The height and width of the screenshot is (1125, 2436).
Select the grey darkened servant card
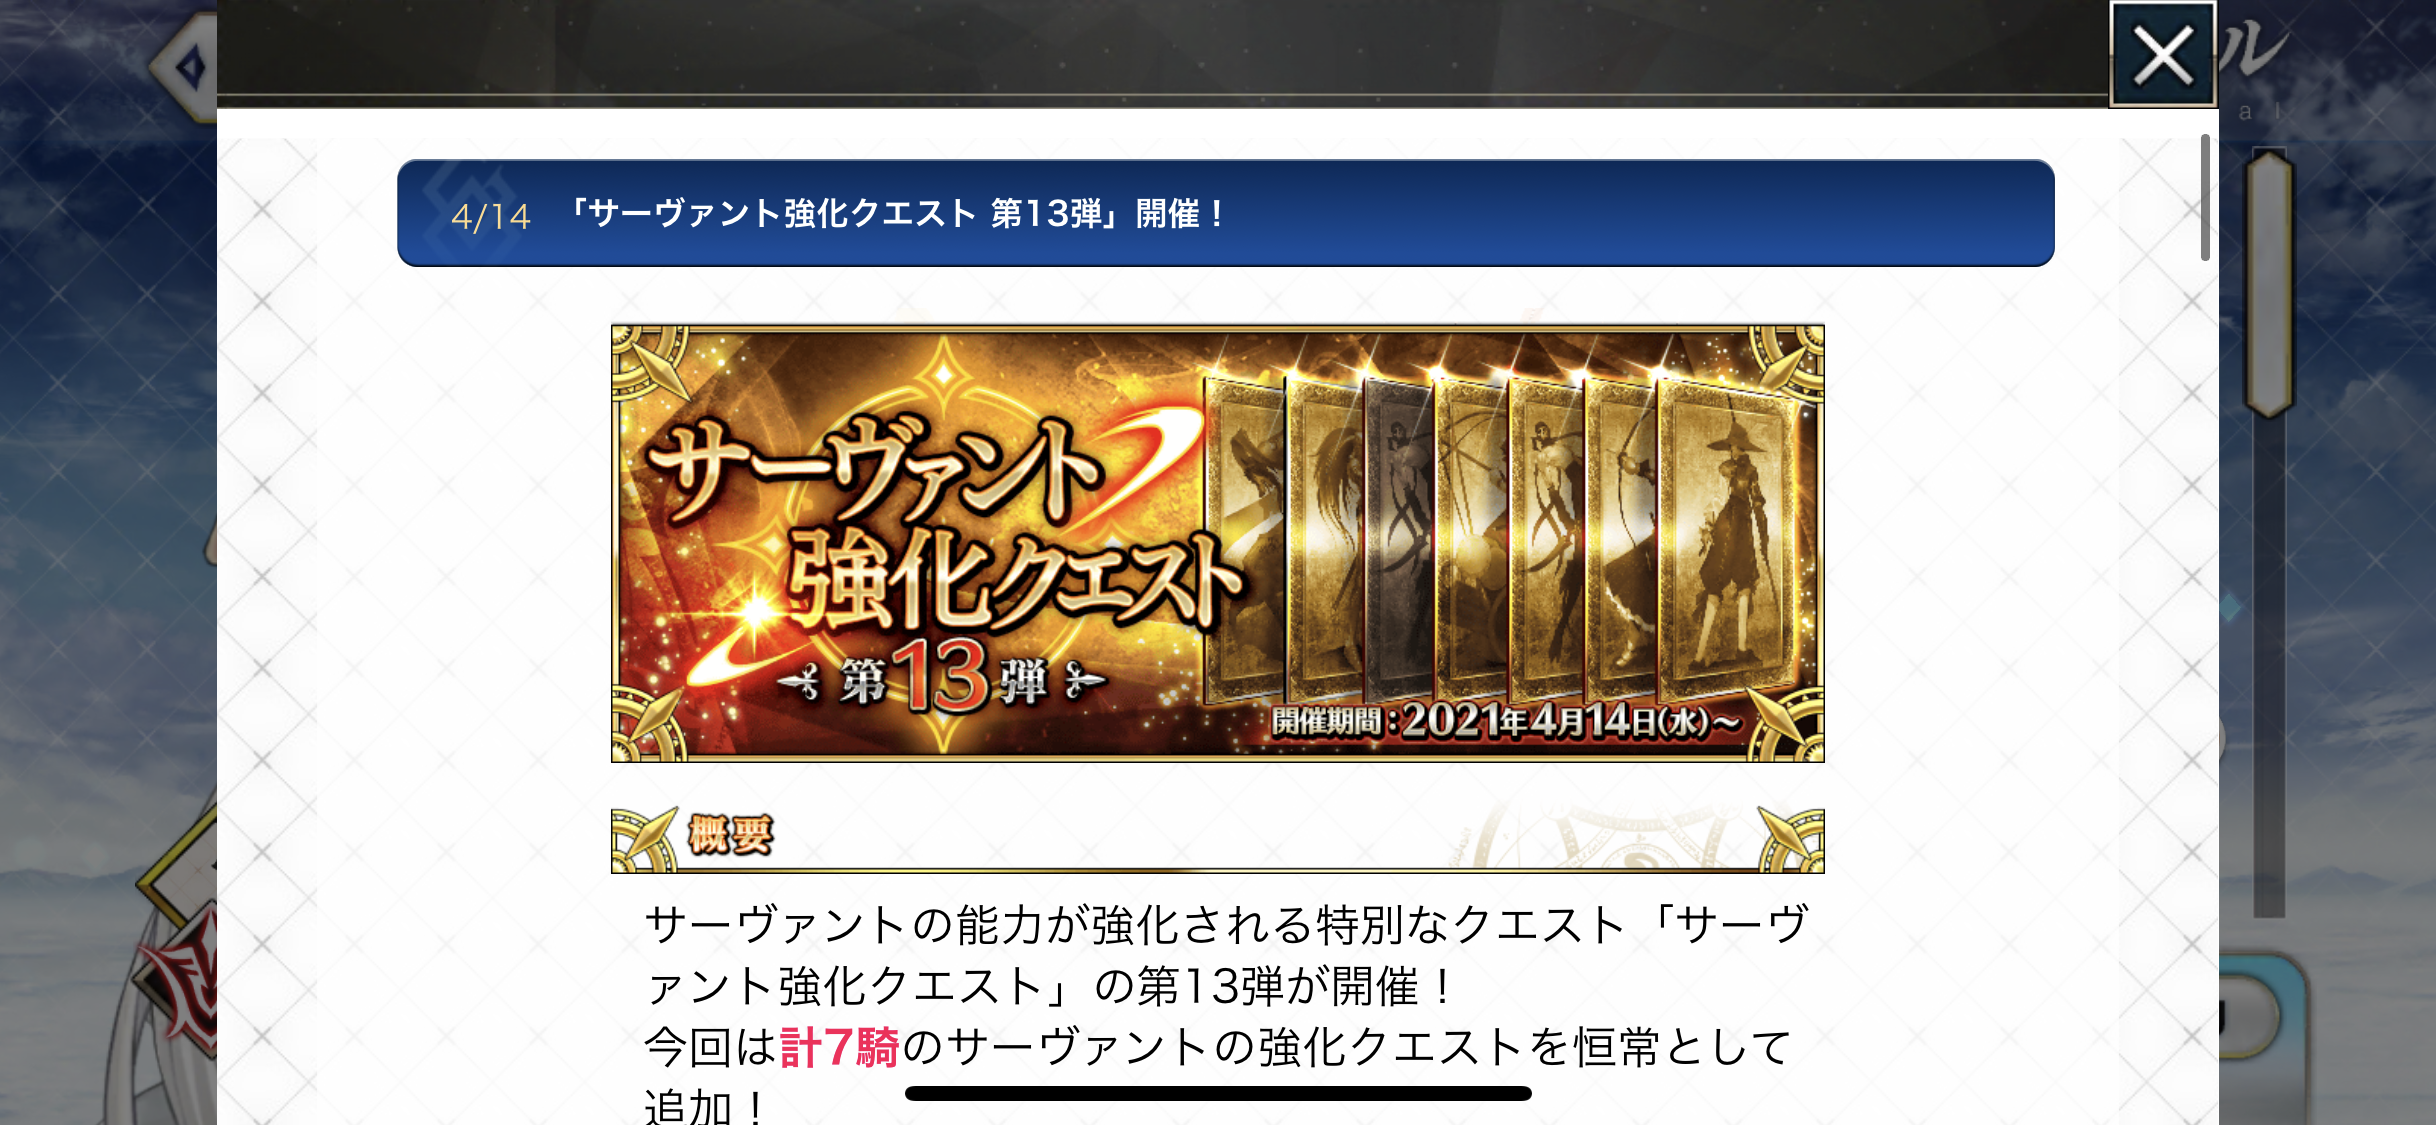[1399, 540]
